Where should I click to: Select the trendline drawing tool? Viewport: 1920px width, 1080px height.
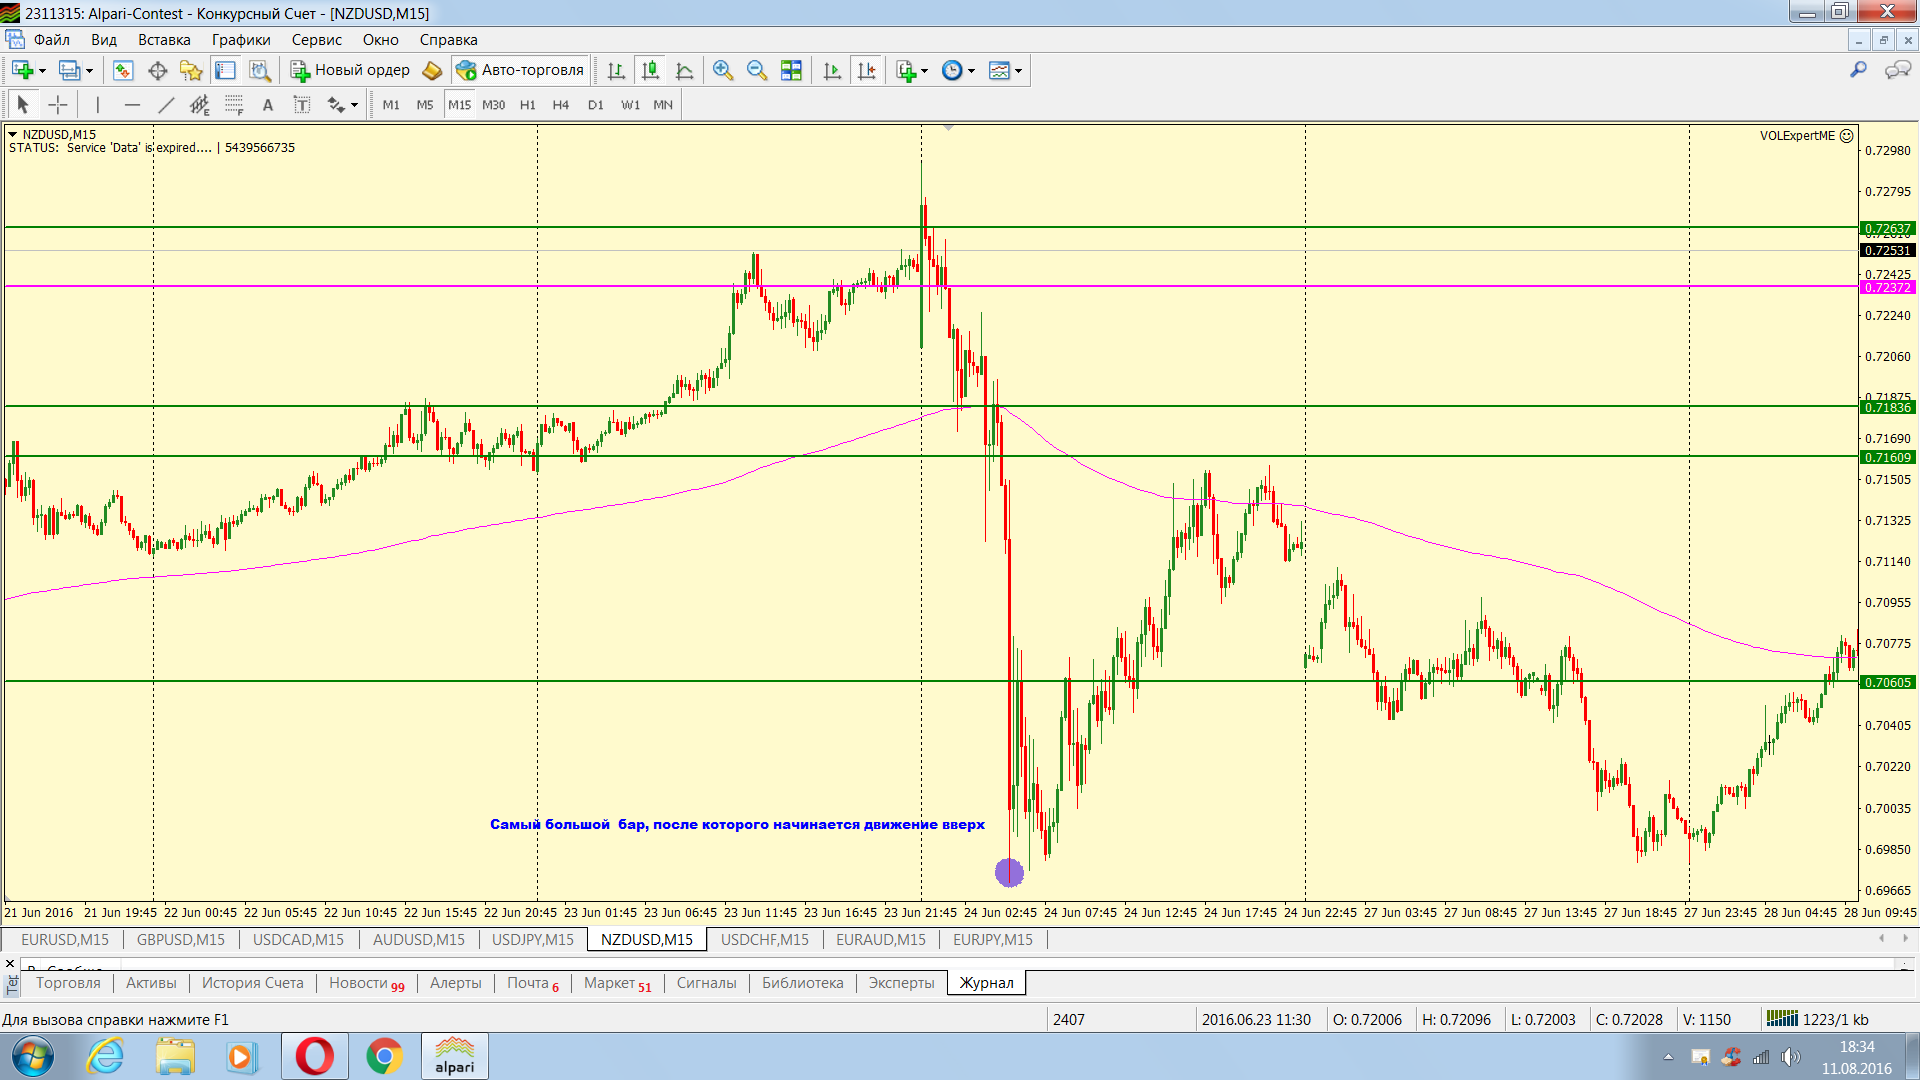pos(166,104)
